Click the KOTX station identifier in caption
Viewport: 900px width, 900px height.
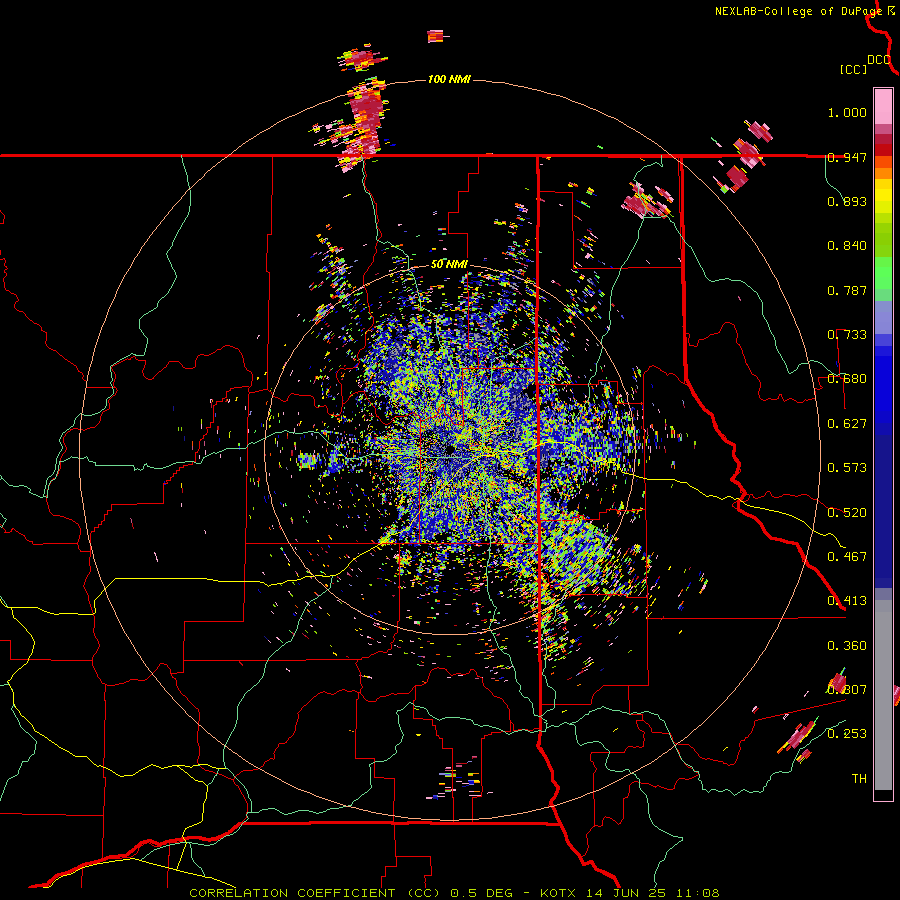(x=560, y=893)
